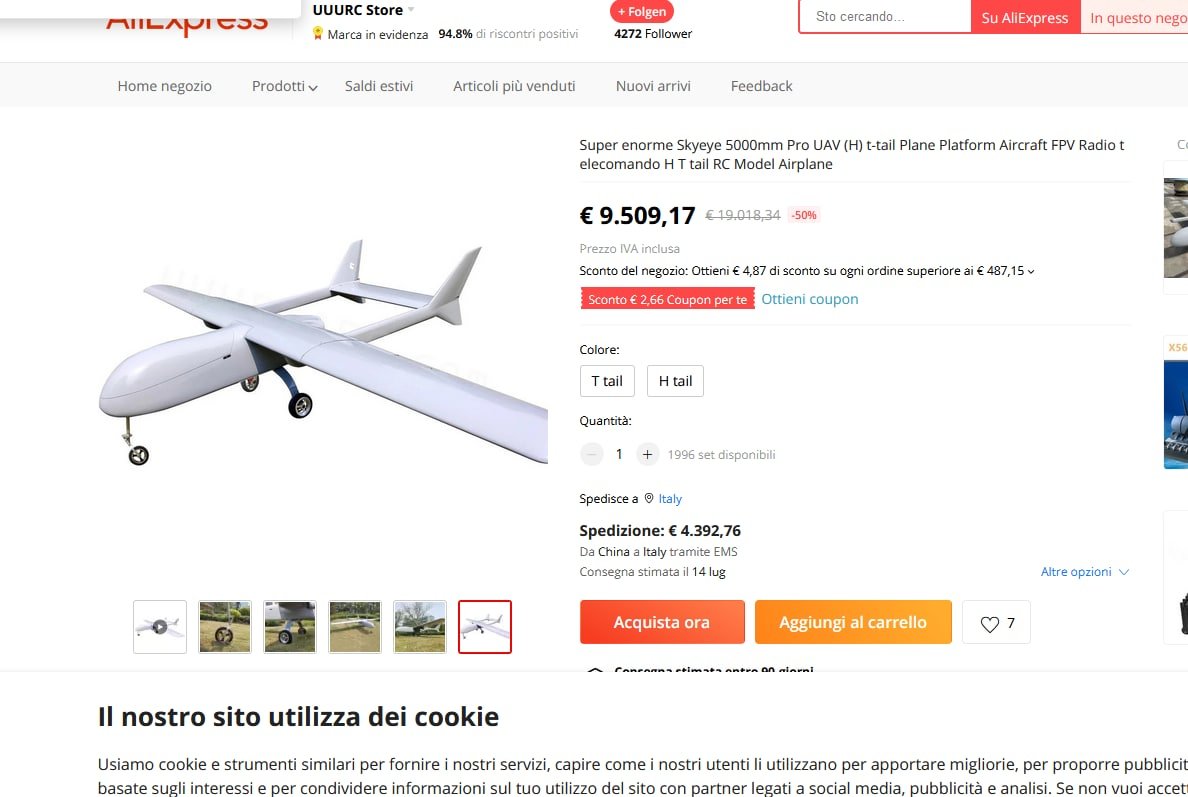Click Aggiungi al carrello button

tap(853, 622)
